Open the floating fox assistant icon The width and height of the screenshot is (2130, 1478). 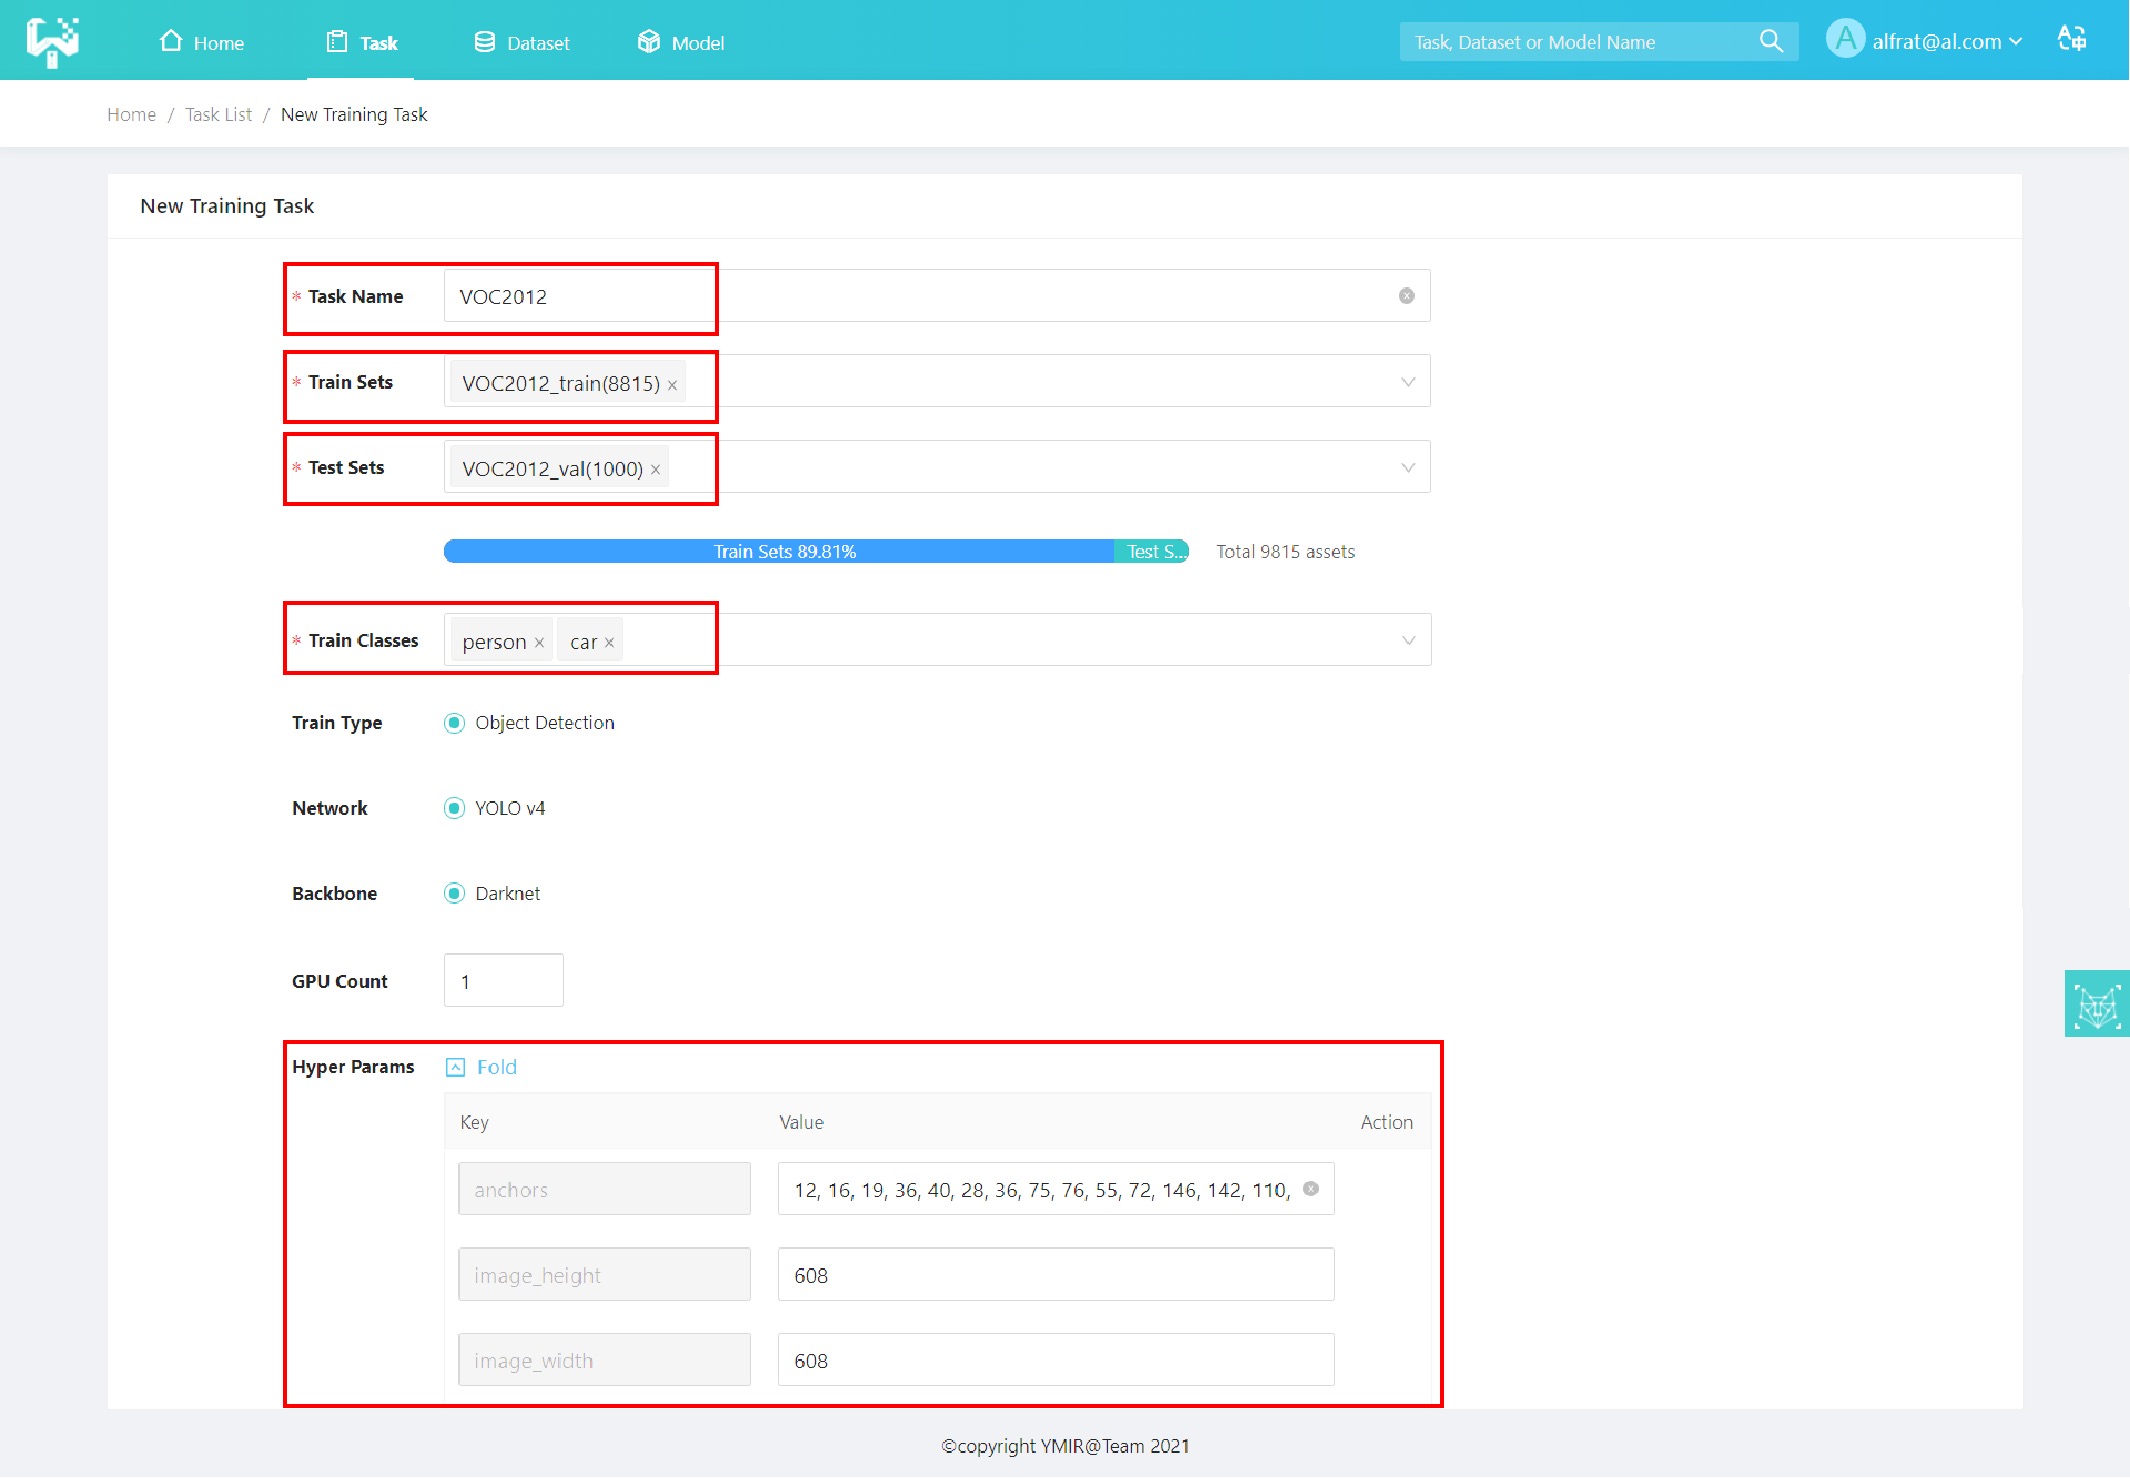click(2096, 1004)
